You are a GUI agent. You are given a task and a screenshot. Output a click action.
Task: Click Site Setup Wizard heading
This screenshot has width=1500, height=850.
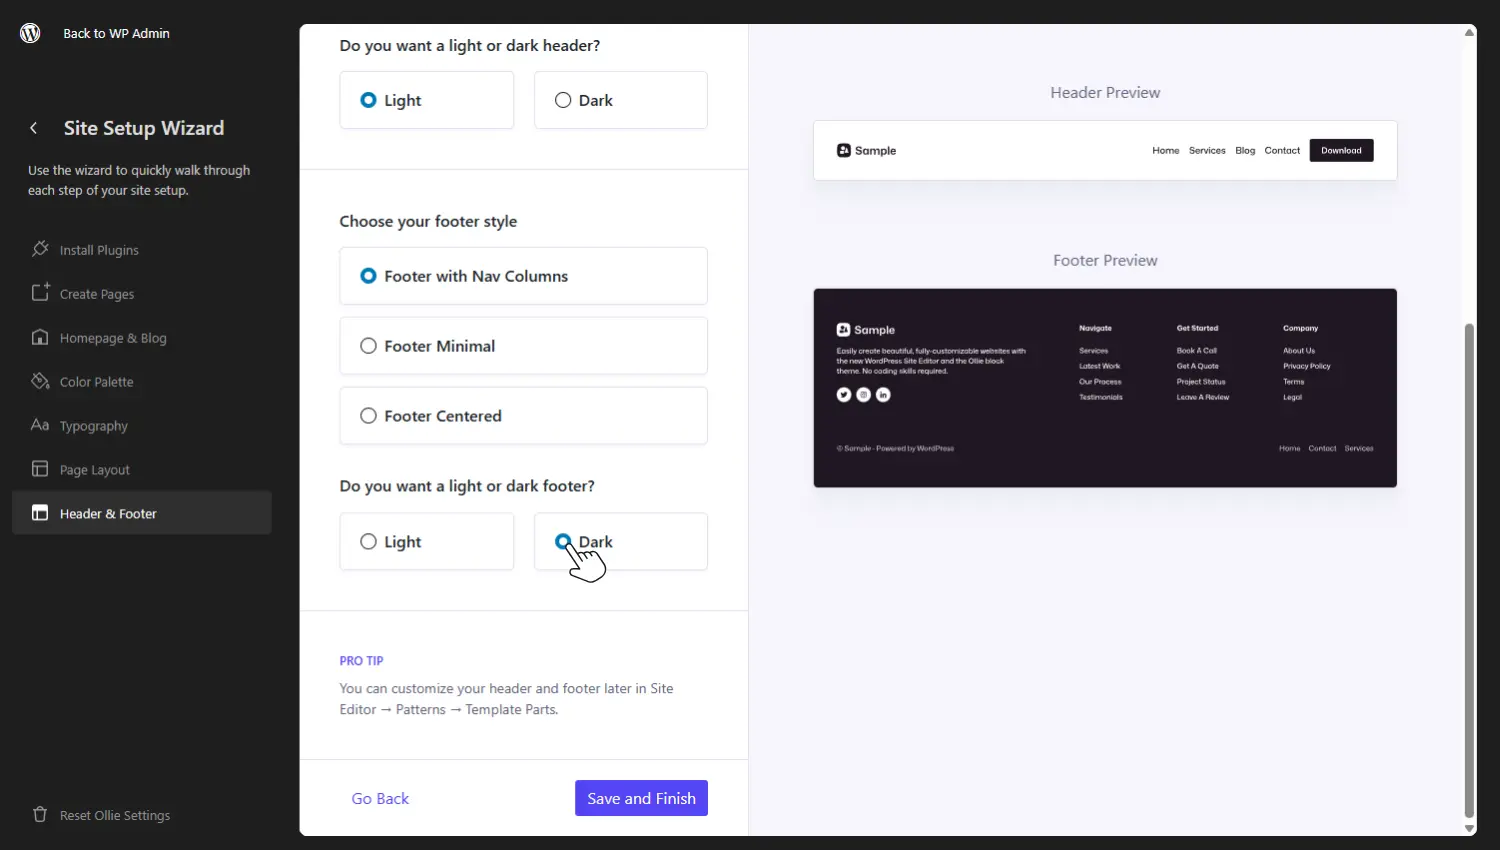click(144, 128)
